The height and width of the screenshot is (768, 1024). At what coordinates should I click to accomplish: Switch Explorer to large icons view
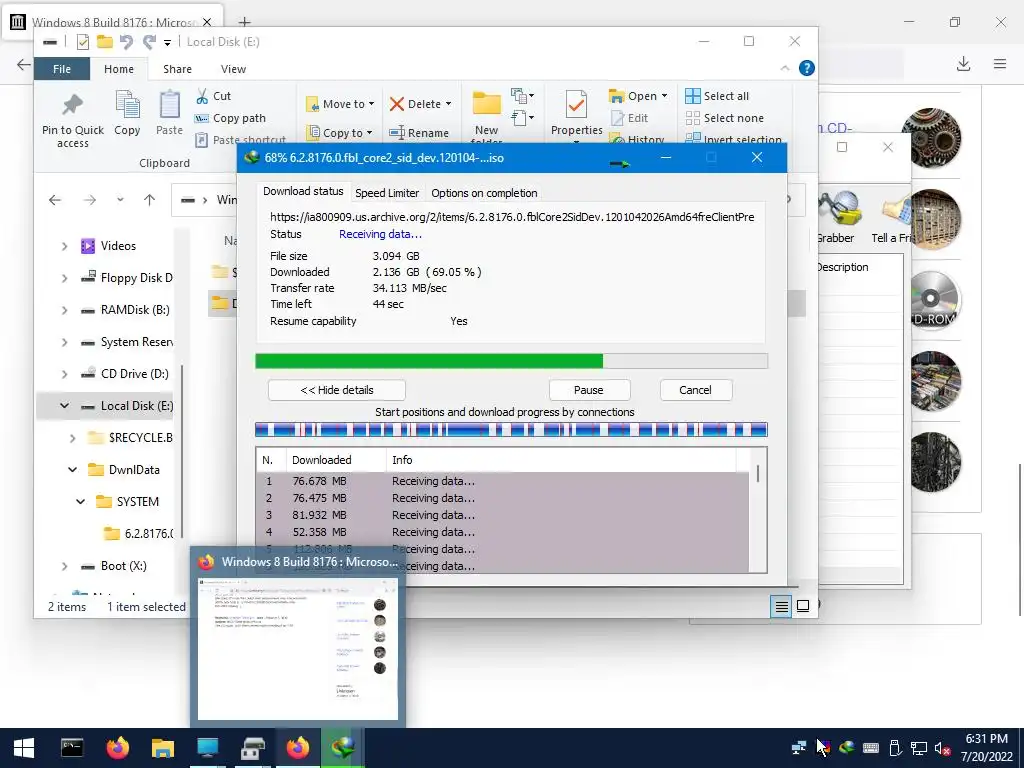[803, 607]
